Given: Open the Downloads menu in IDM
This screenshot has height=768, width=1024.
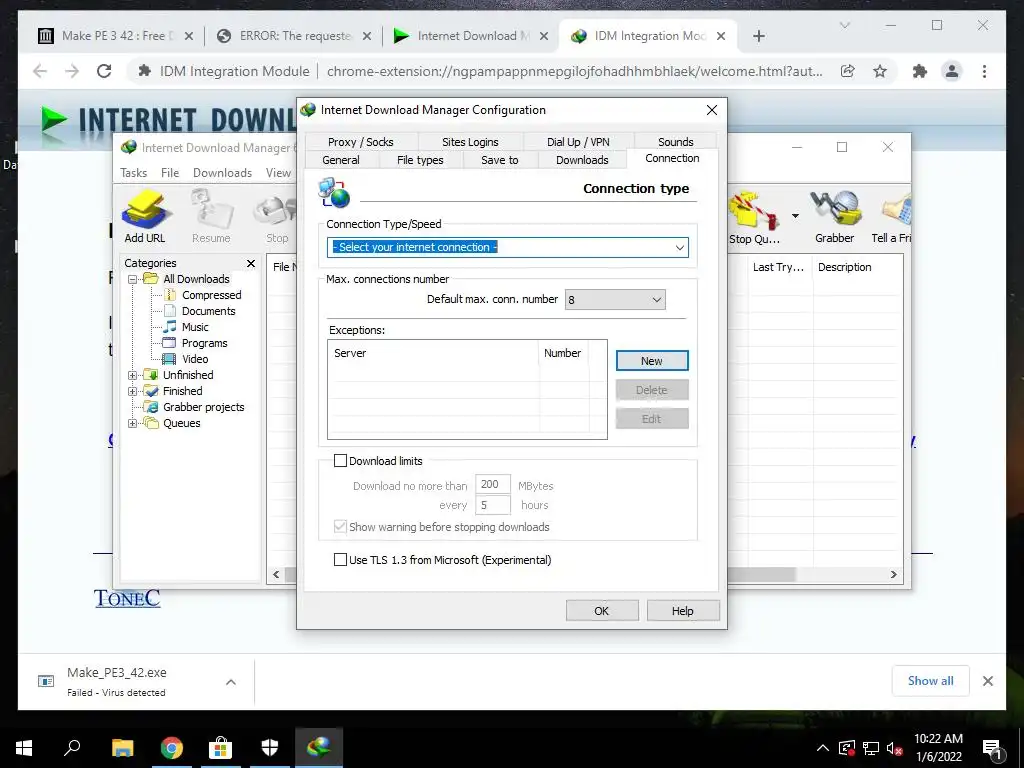Looking at the screenshot, I should (x=222, y=173).
